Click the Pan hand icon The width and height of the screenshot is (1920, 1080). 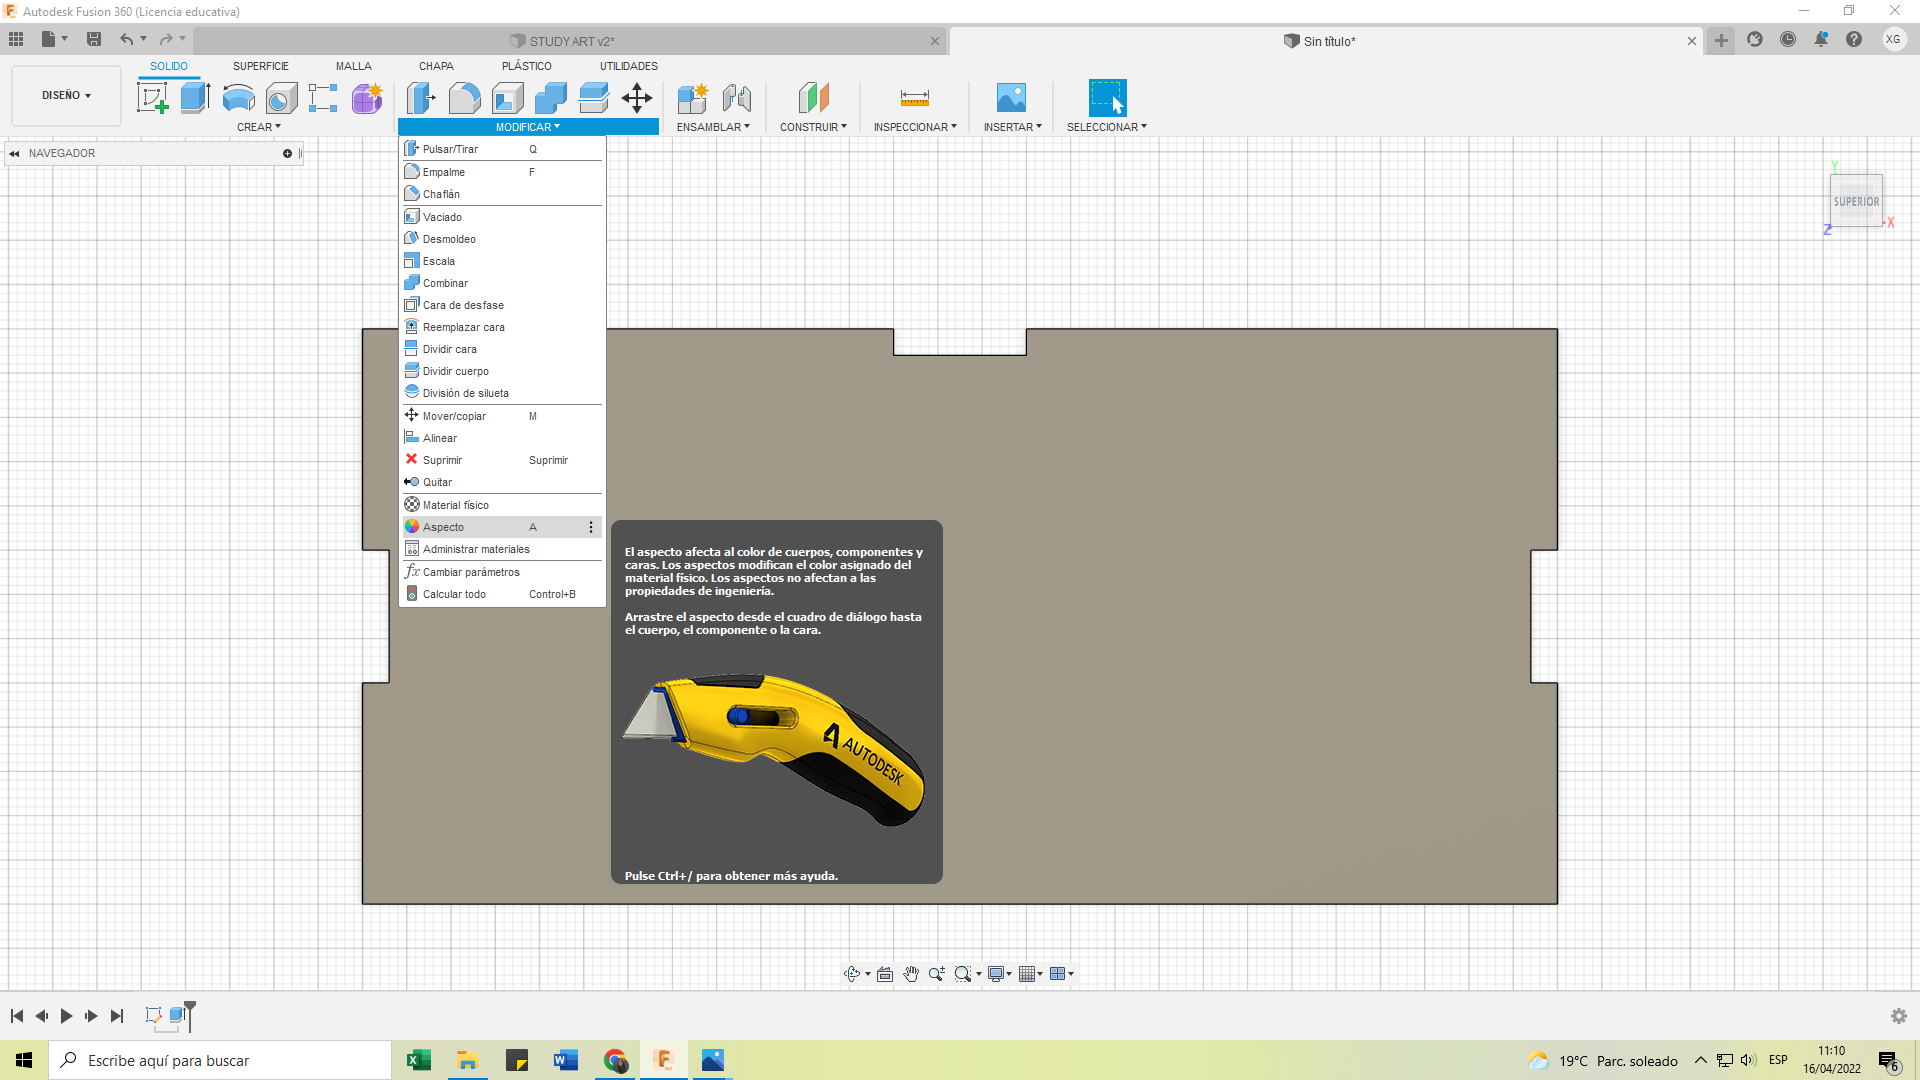click(x=911, y=974)
